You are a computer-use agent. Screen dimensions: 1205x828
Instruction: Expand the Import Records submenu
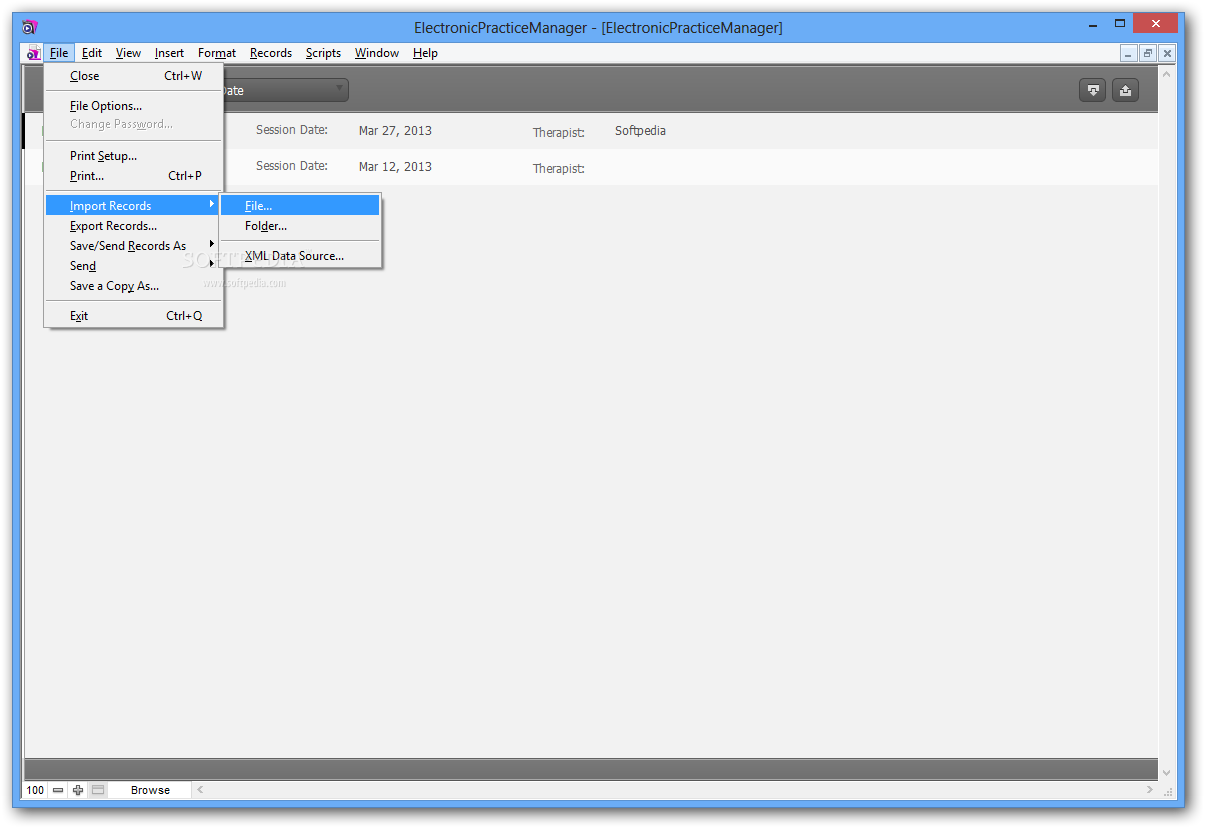pyautogui.click(x=132, y=206)
